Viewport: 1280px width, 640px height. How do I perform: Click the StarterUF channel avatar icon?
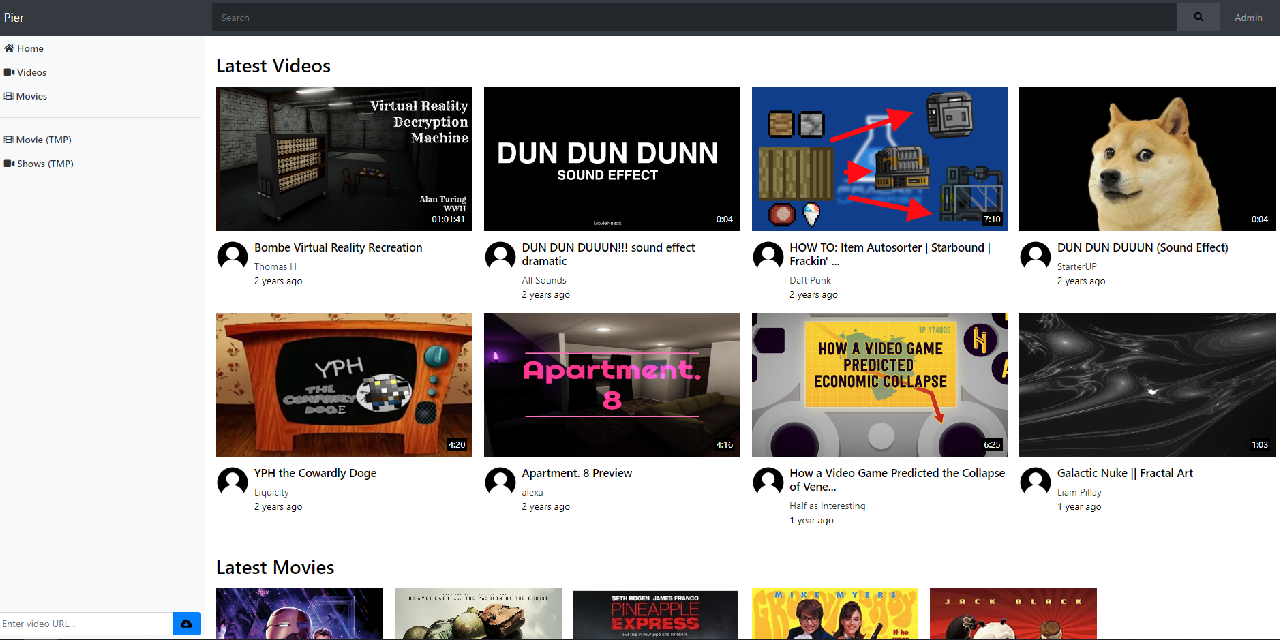coord(1035,256)
